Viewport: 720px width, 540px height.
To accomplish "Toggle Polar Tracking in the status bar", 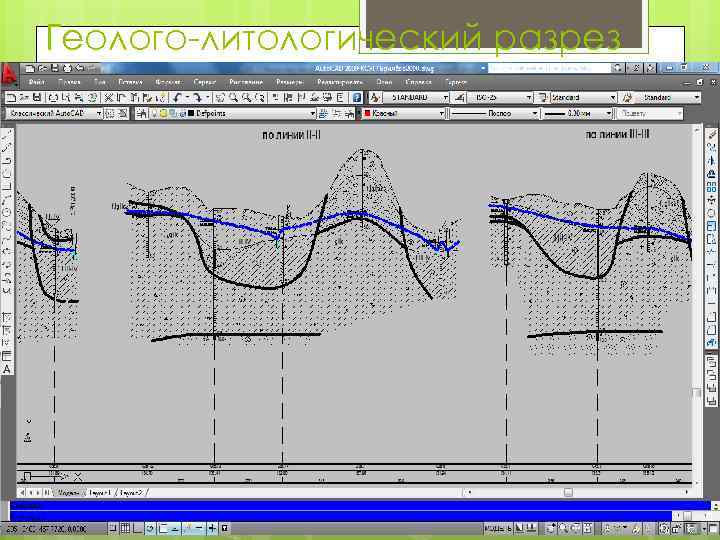I will coord(150,529).
